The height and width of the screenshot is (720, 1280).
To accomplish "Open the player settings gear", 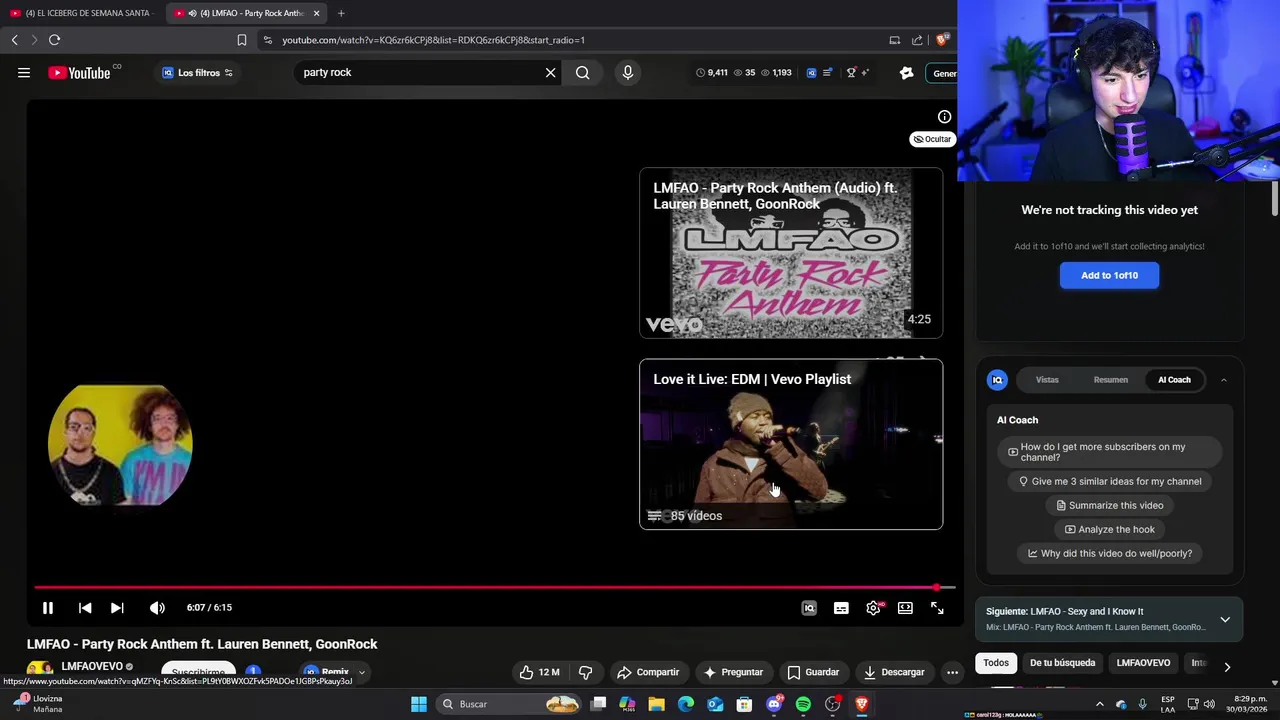I will point(873,607).
